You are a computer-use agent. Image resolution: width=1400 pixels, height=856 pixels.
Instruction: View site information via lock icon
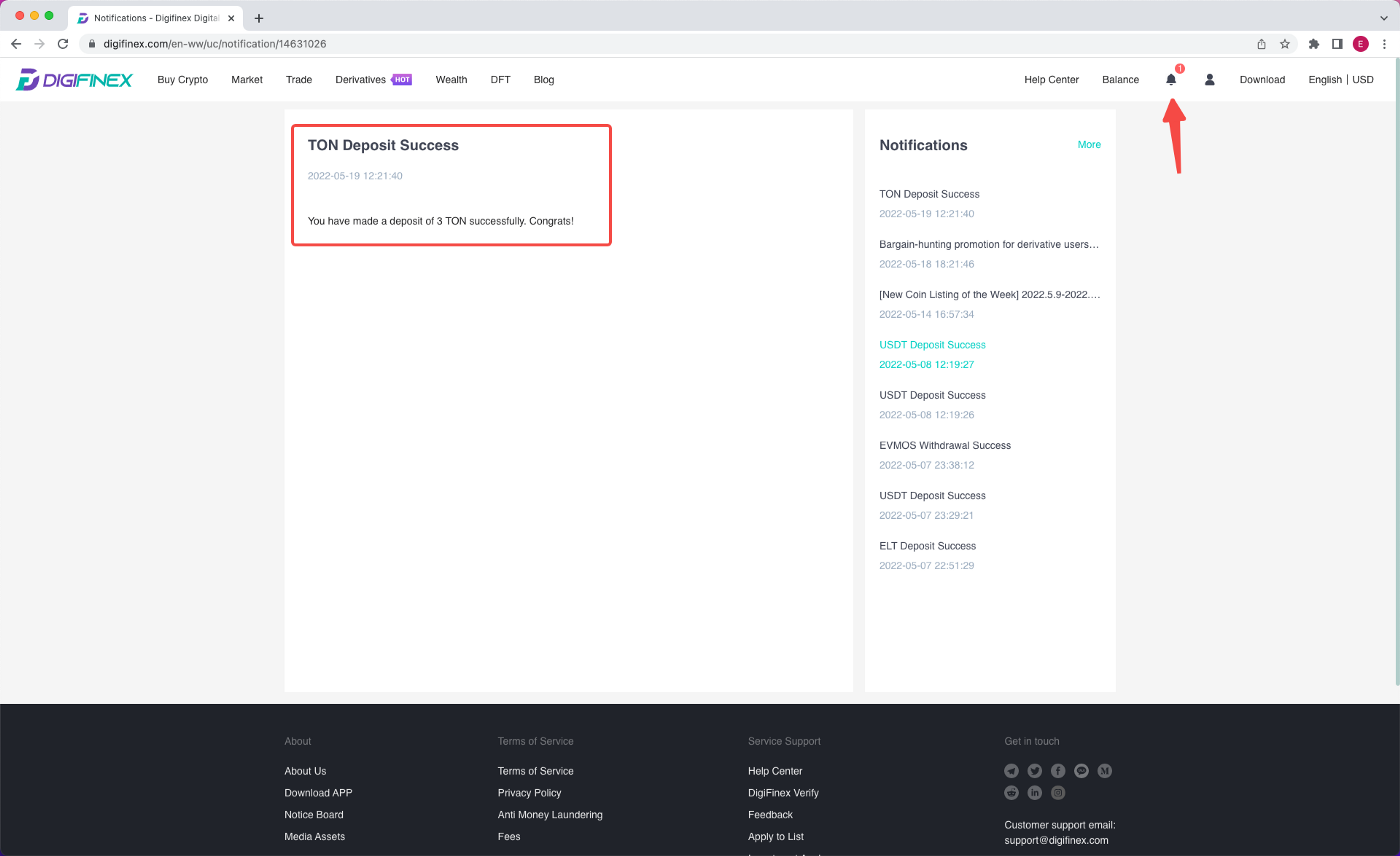[x=91, y=44]
